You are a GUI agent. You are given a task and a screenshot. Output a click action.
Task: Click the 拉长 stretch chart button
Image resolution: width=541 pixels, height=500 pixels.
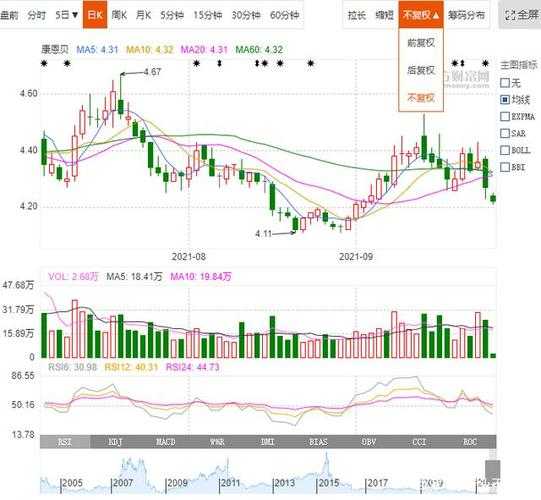[357, 15]
